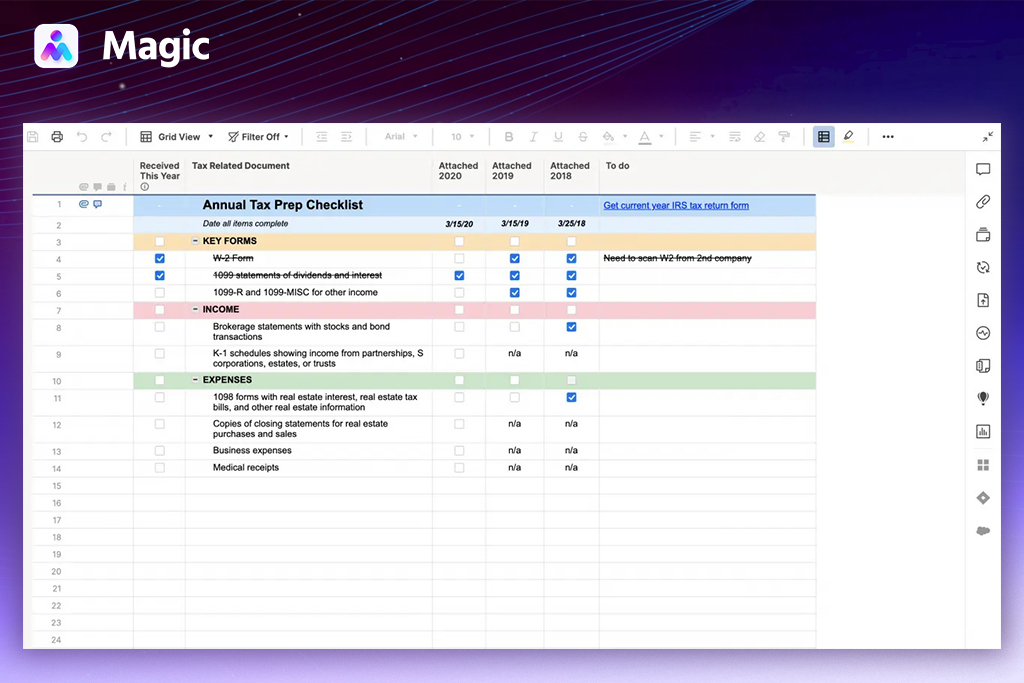The height and width of the screenshot is (683, 1024).
Task: Open the Attachments paperclip panel
Action: 983,202
